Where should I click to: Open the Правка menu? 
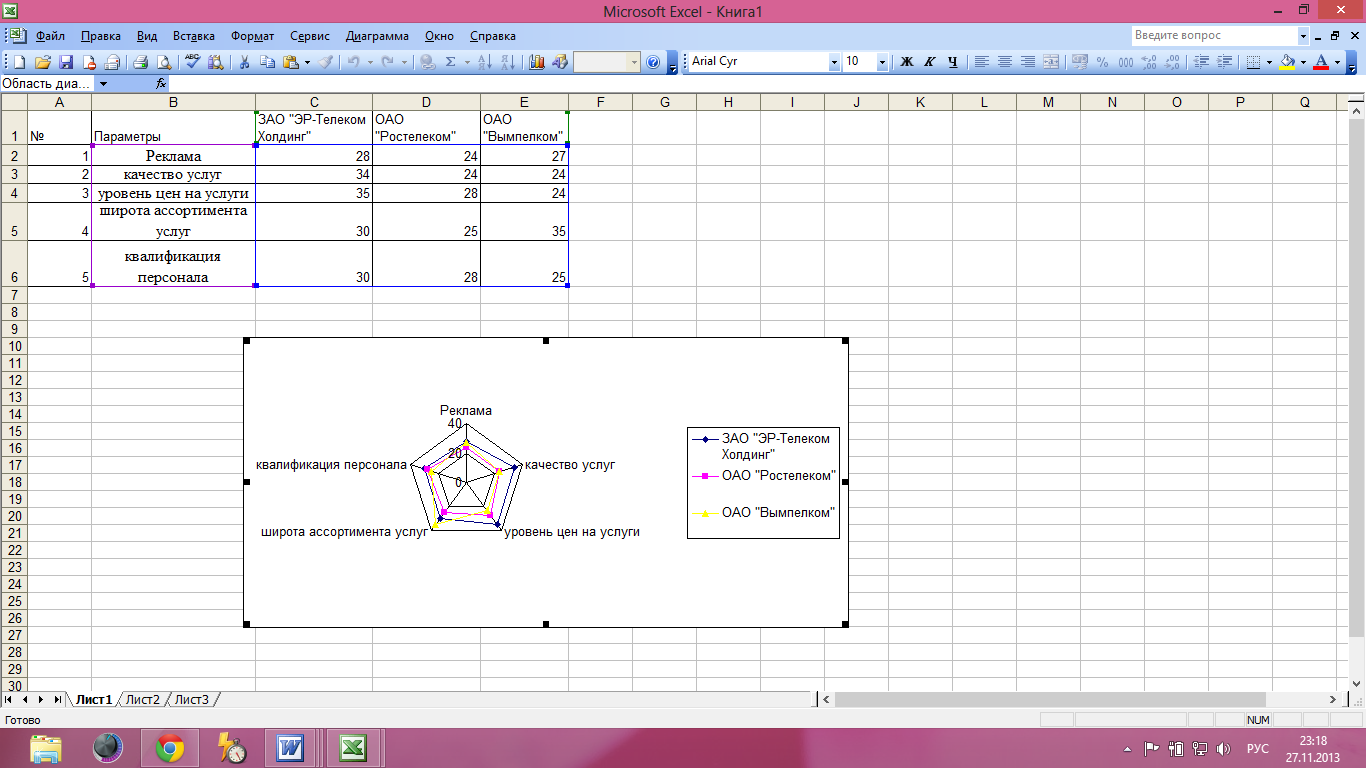click(x=101, y=36)
